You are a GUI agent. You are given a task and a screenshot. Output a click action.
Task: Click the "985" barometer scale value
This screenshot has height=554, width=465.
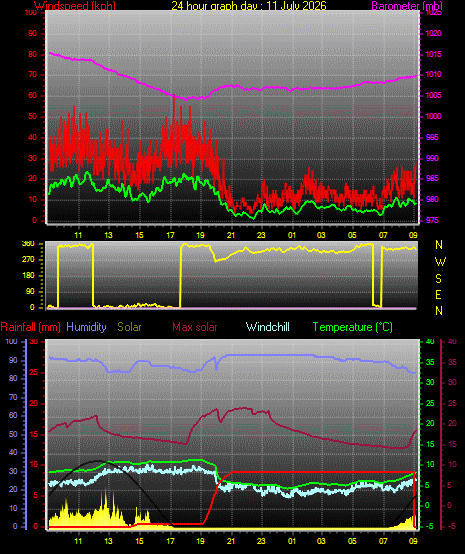[x=432, y=178]
